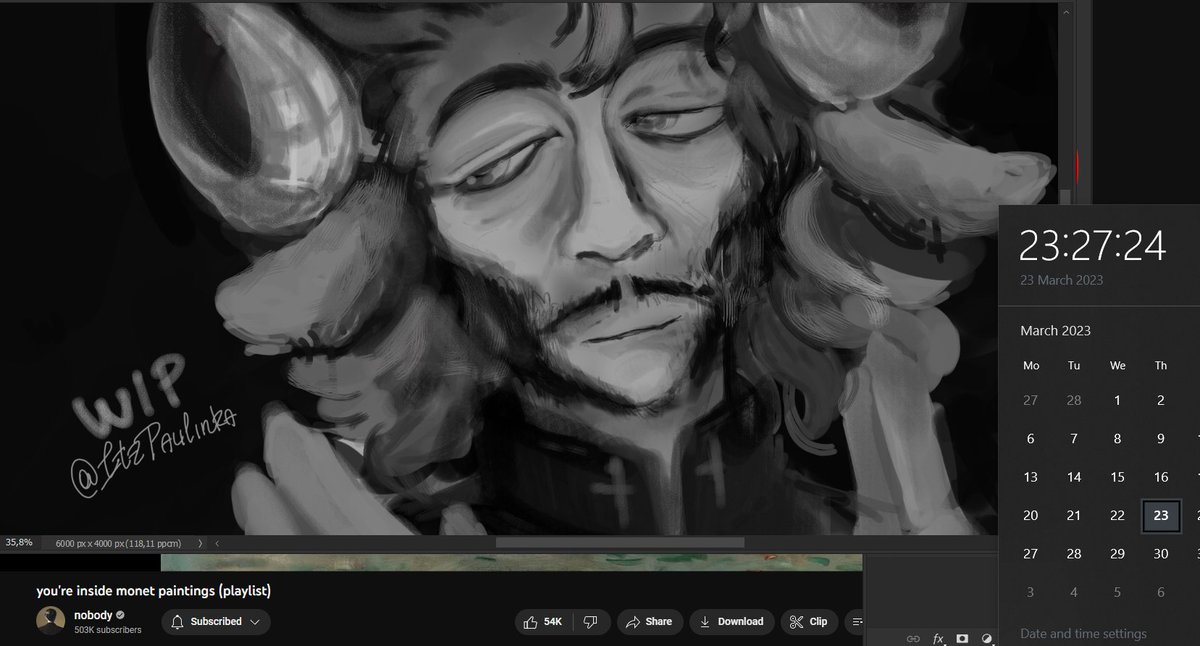Add a layer style with fx icon

(938, 638)
